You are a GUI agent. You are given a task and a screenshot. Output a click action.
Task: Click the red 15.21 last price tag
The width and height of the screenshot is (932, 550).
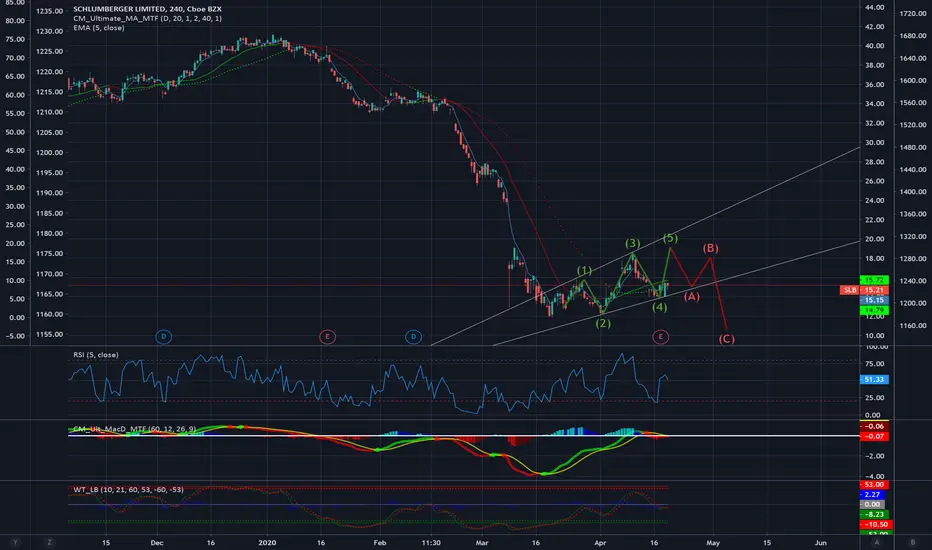click(x=874, y=290)
